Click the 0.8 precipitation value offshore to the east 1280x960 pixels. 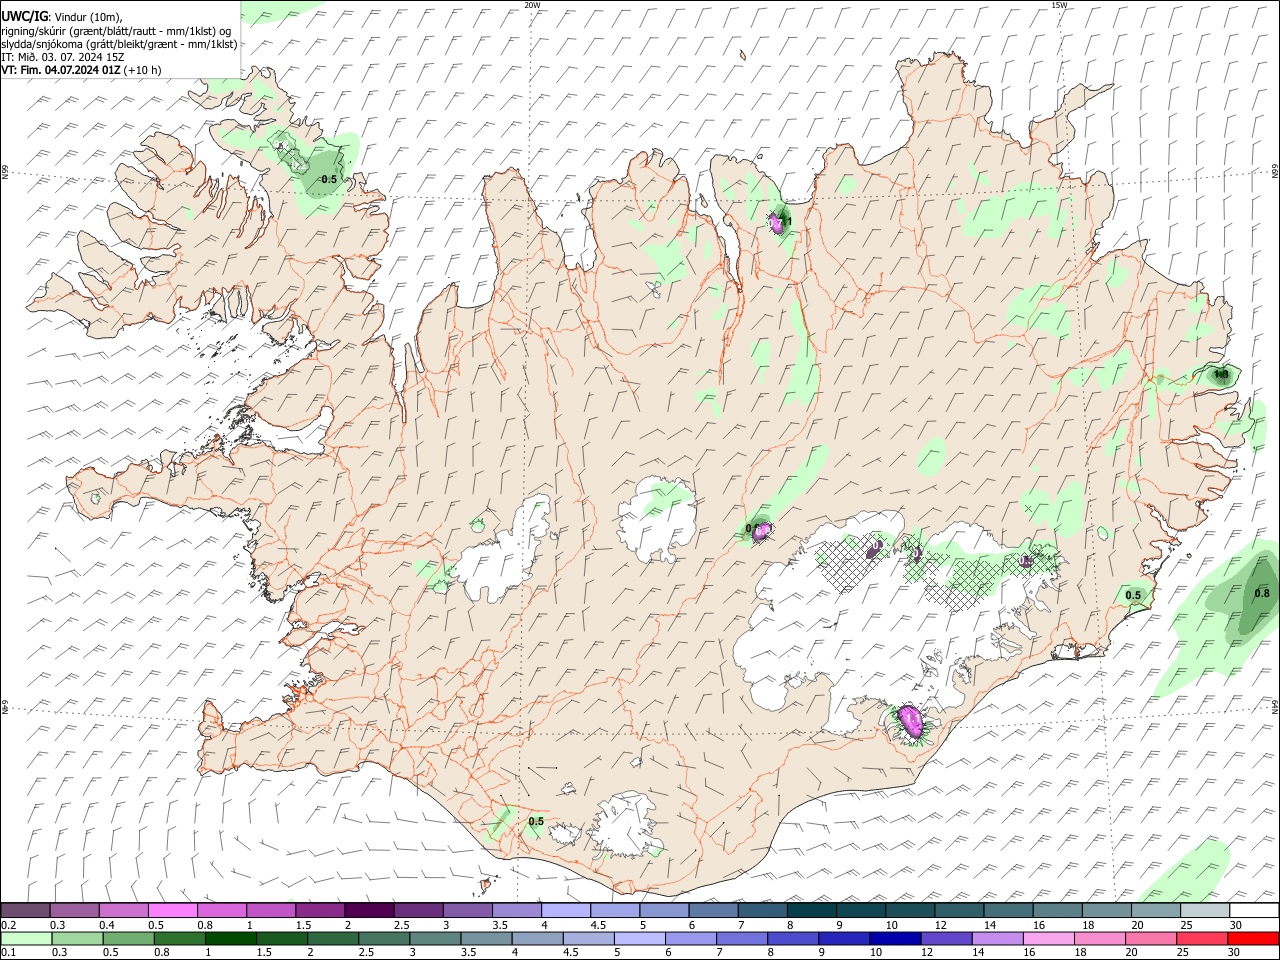tap(1261, 593)
